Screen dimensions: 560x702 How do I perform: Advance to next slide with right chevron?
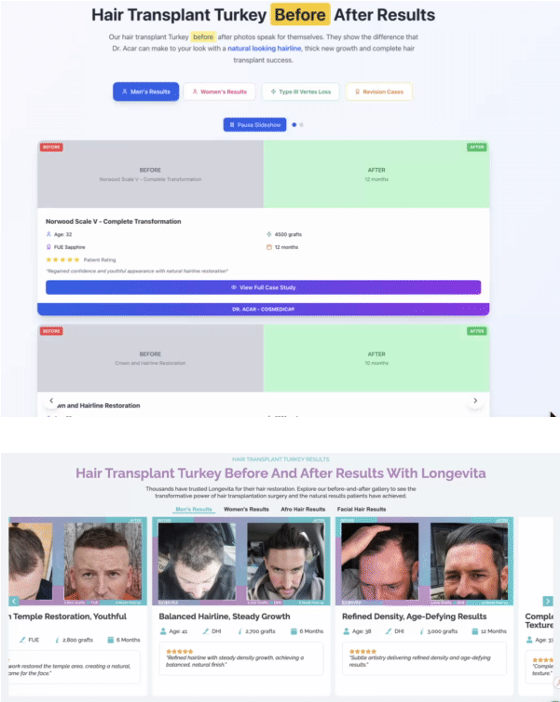(475, 401)
